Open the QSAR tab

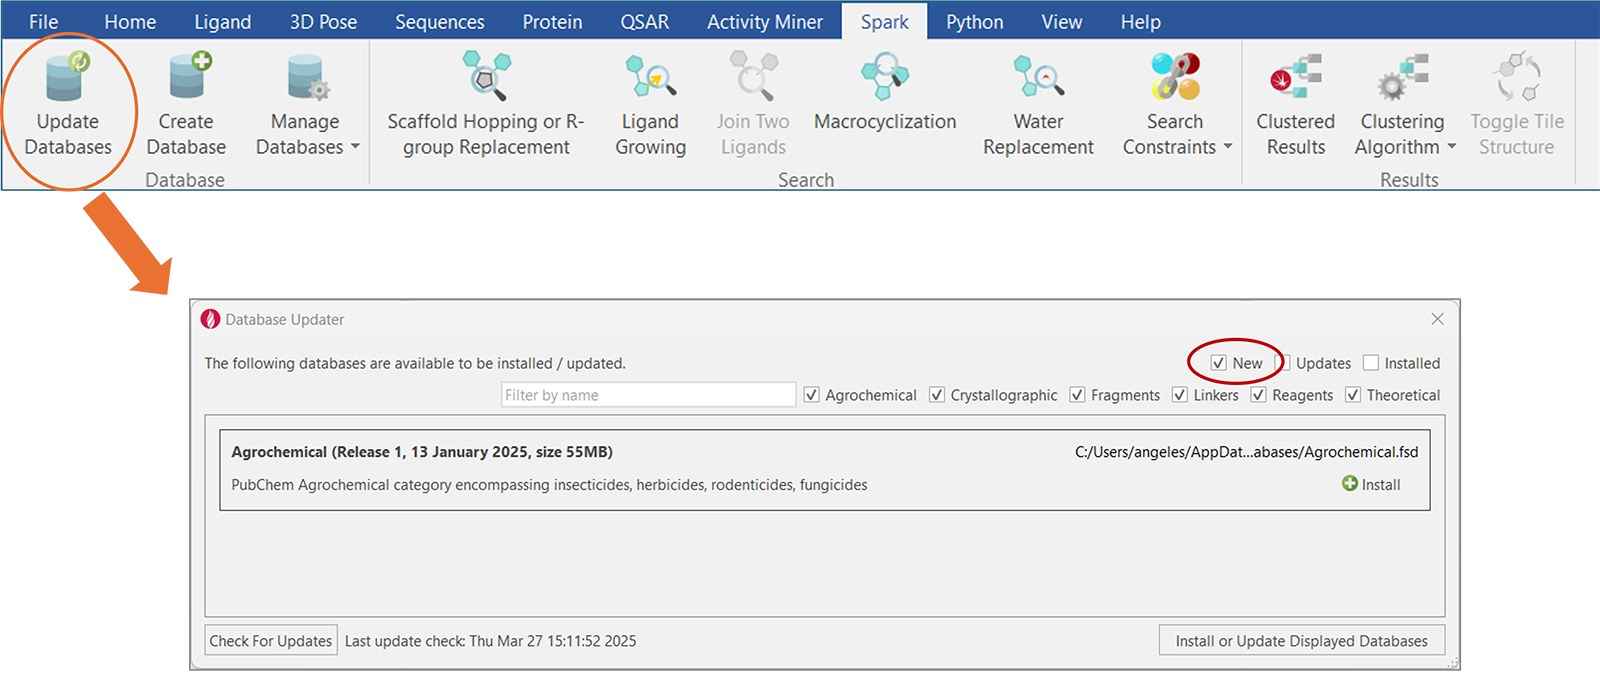click(645, 22)
